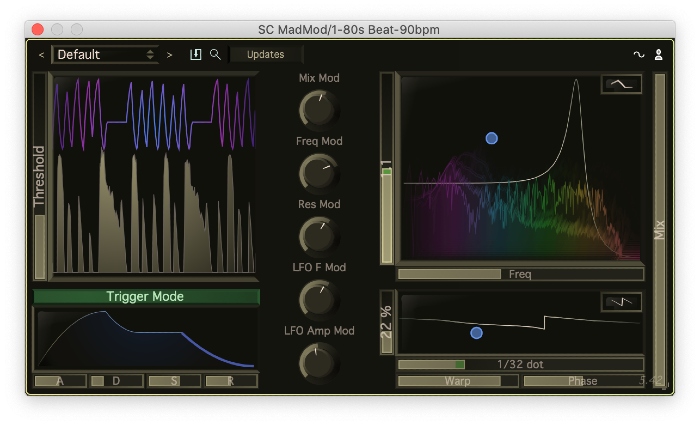Click the blue filter cutoff handle
Image resolution: width=700 pixels, height=425 pixels.
coord(491,138)
